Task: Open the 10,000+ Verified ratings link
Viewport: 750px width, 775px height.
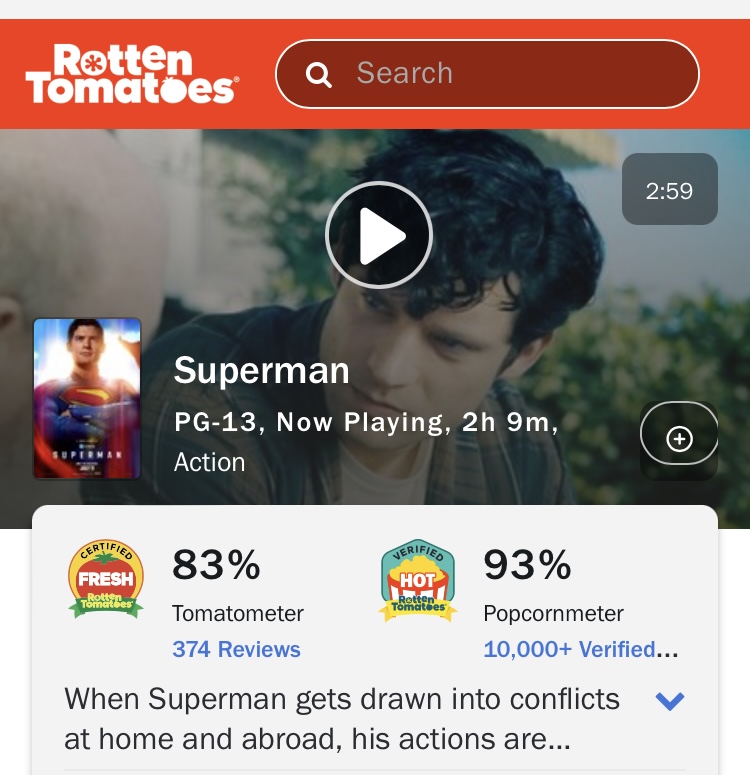Action: (581, 649)
